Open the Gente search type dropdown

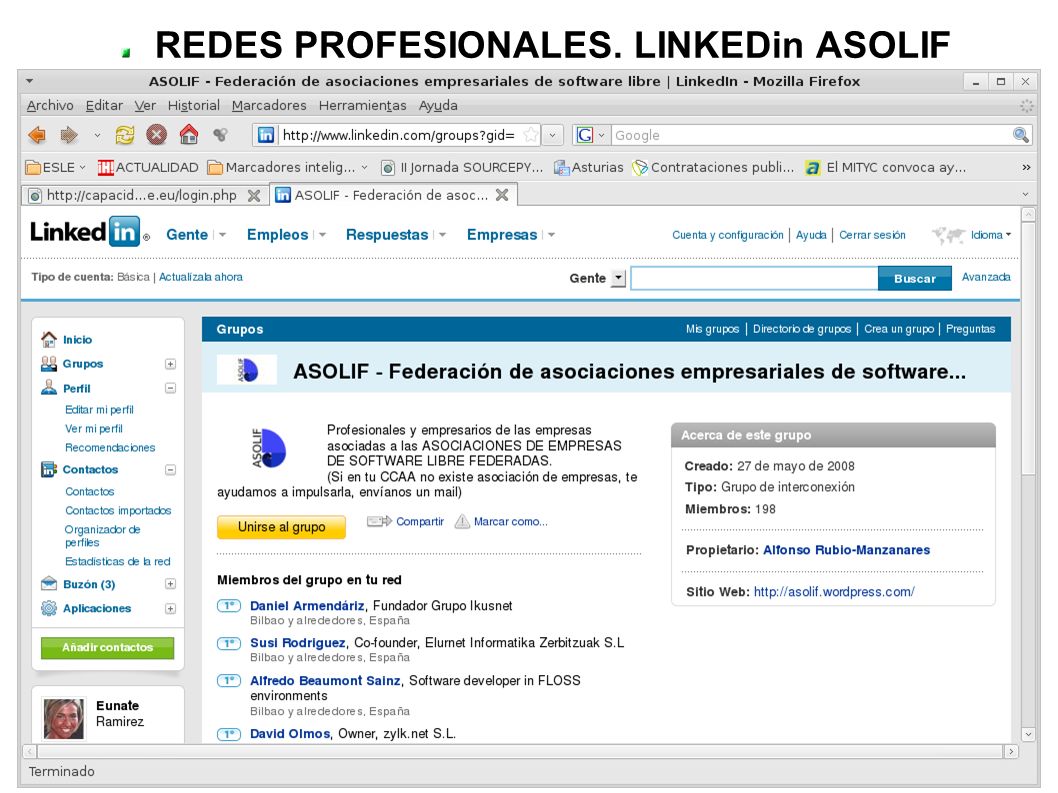(x=618, y=278)
